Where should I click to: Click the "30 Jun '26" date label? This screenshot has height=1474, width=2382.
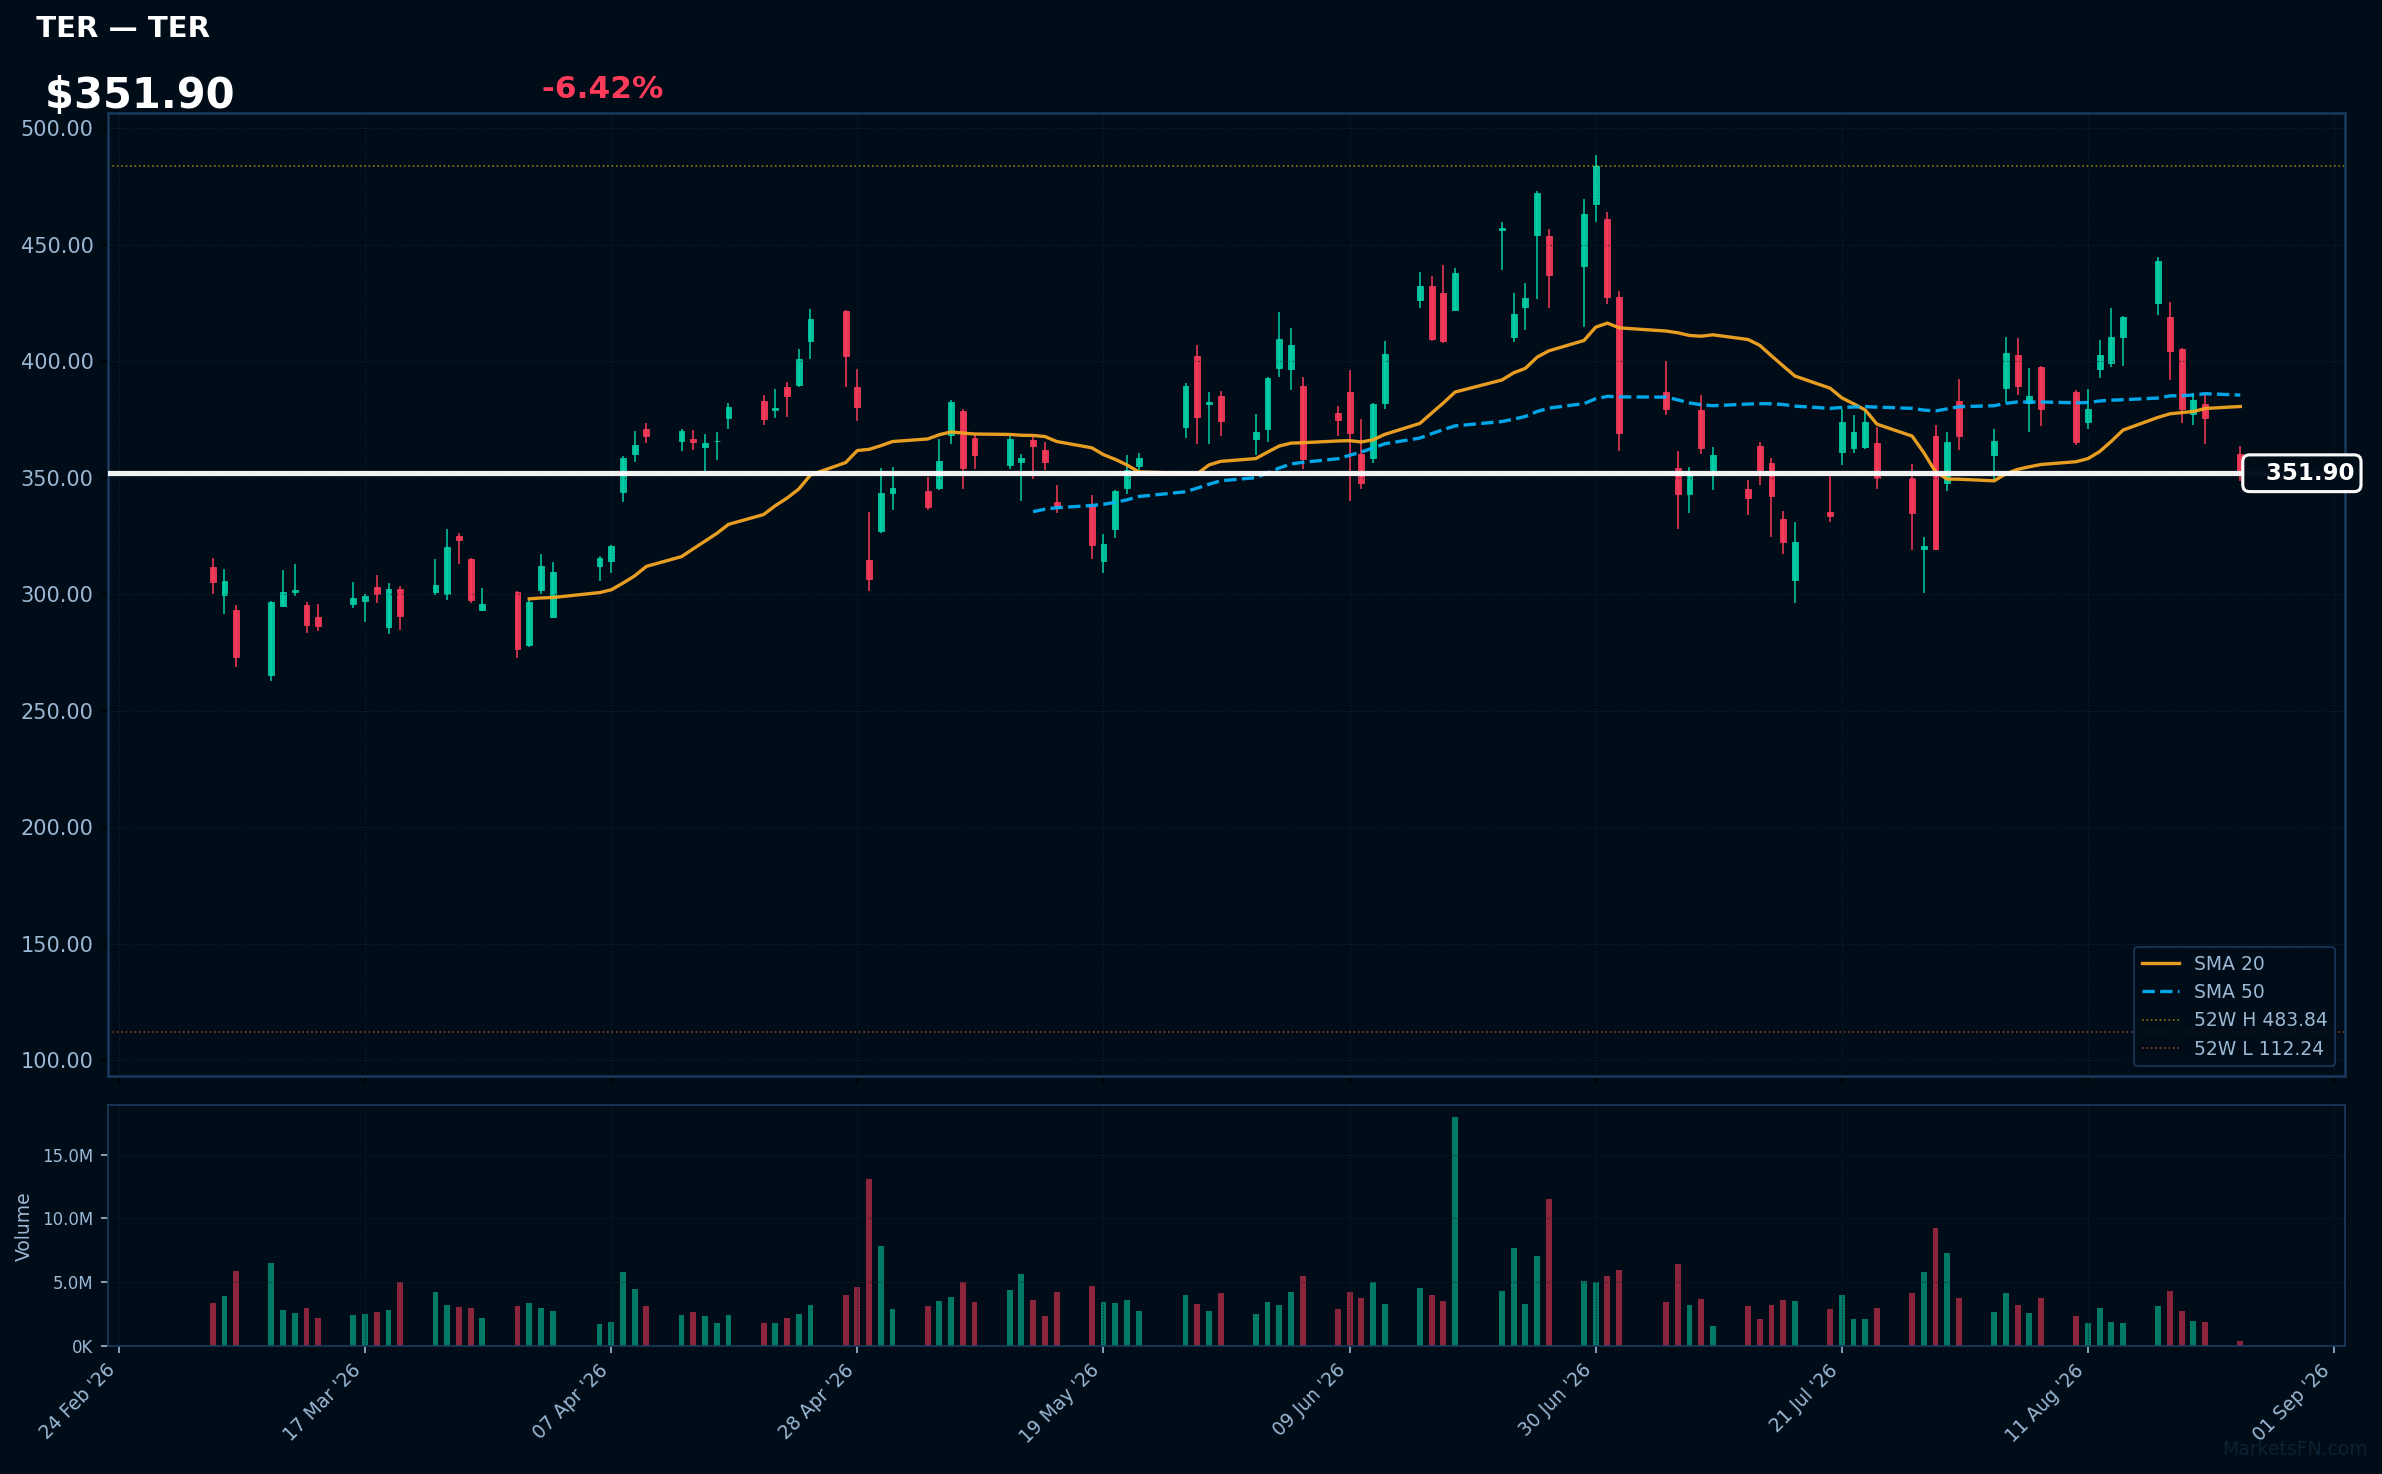pos(1554,1400)
